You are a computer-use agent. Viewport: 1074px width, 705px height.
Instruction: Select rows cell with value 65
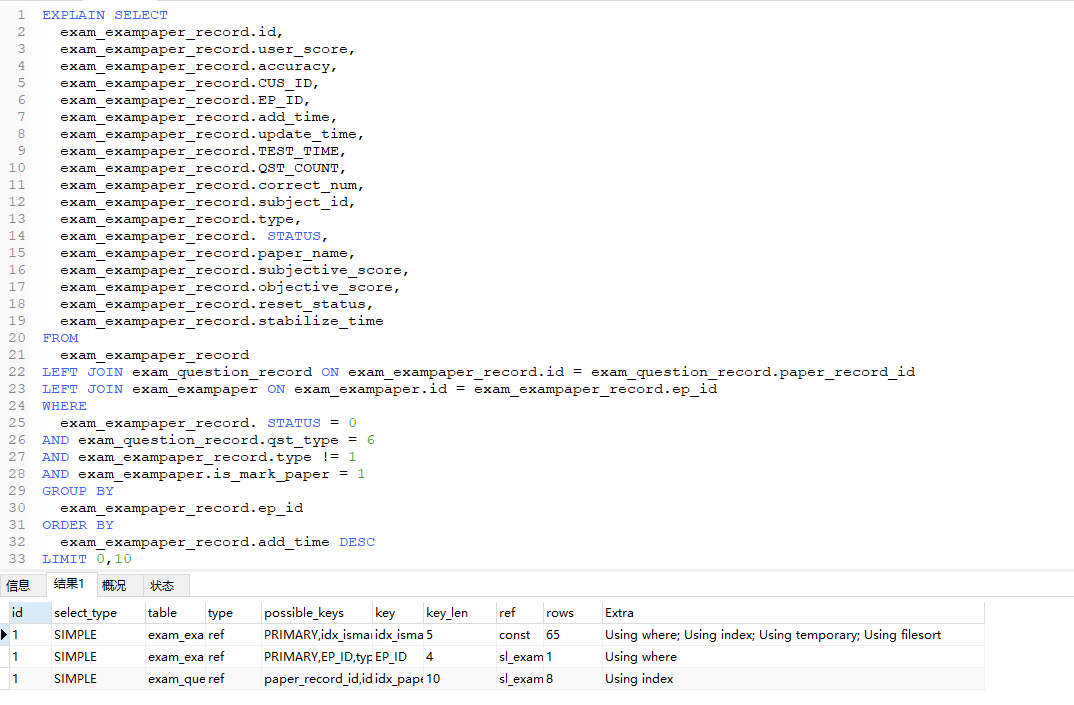pyautogui.click(x=573, y=634)
